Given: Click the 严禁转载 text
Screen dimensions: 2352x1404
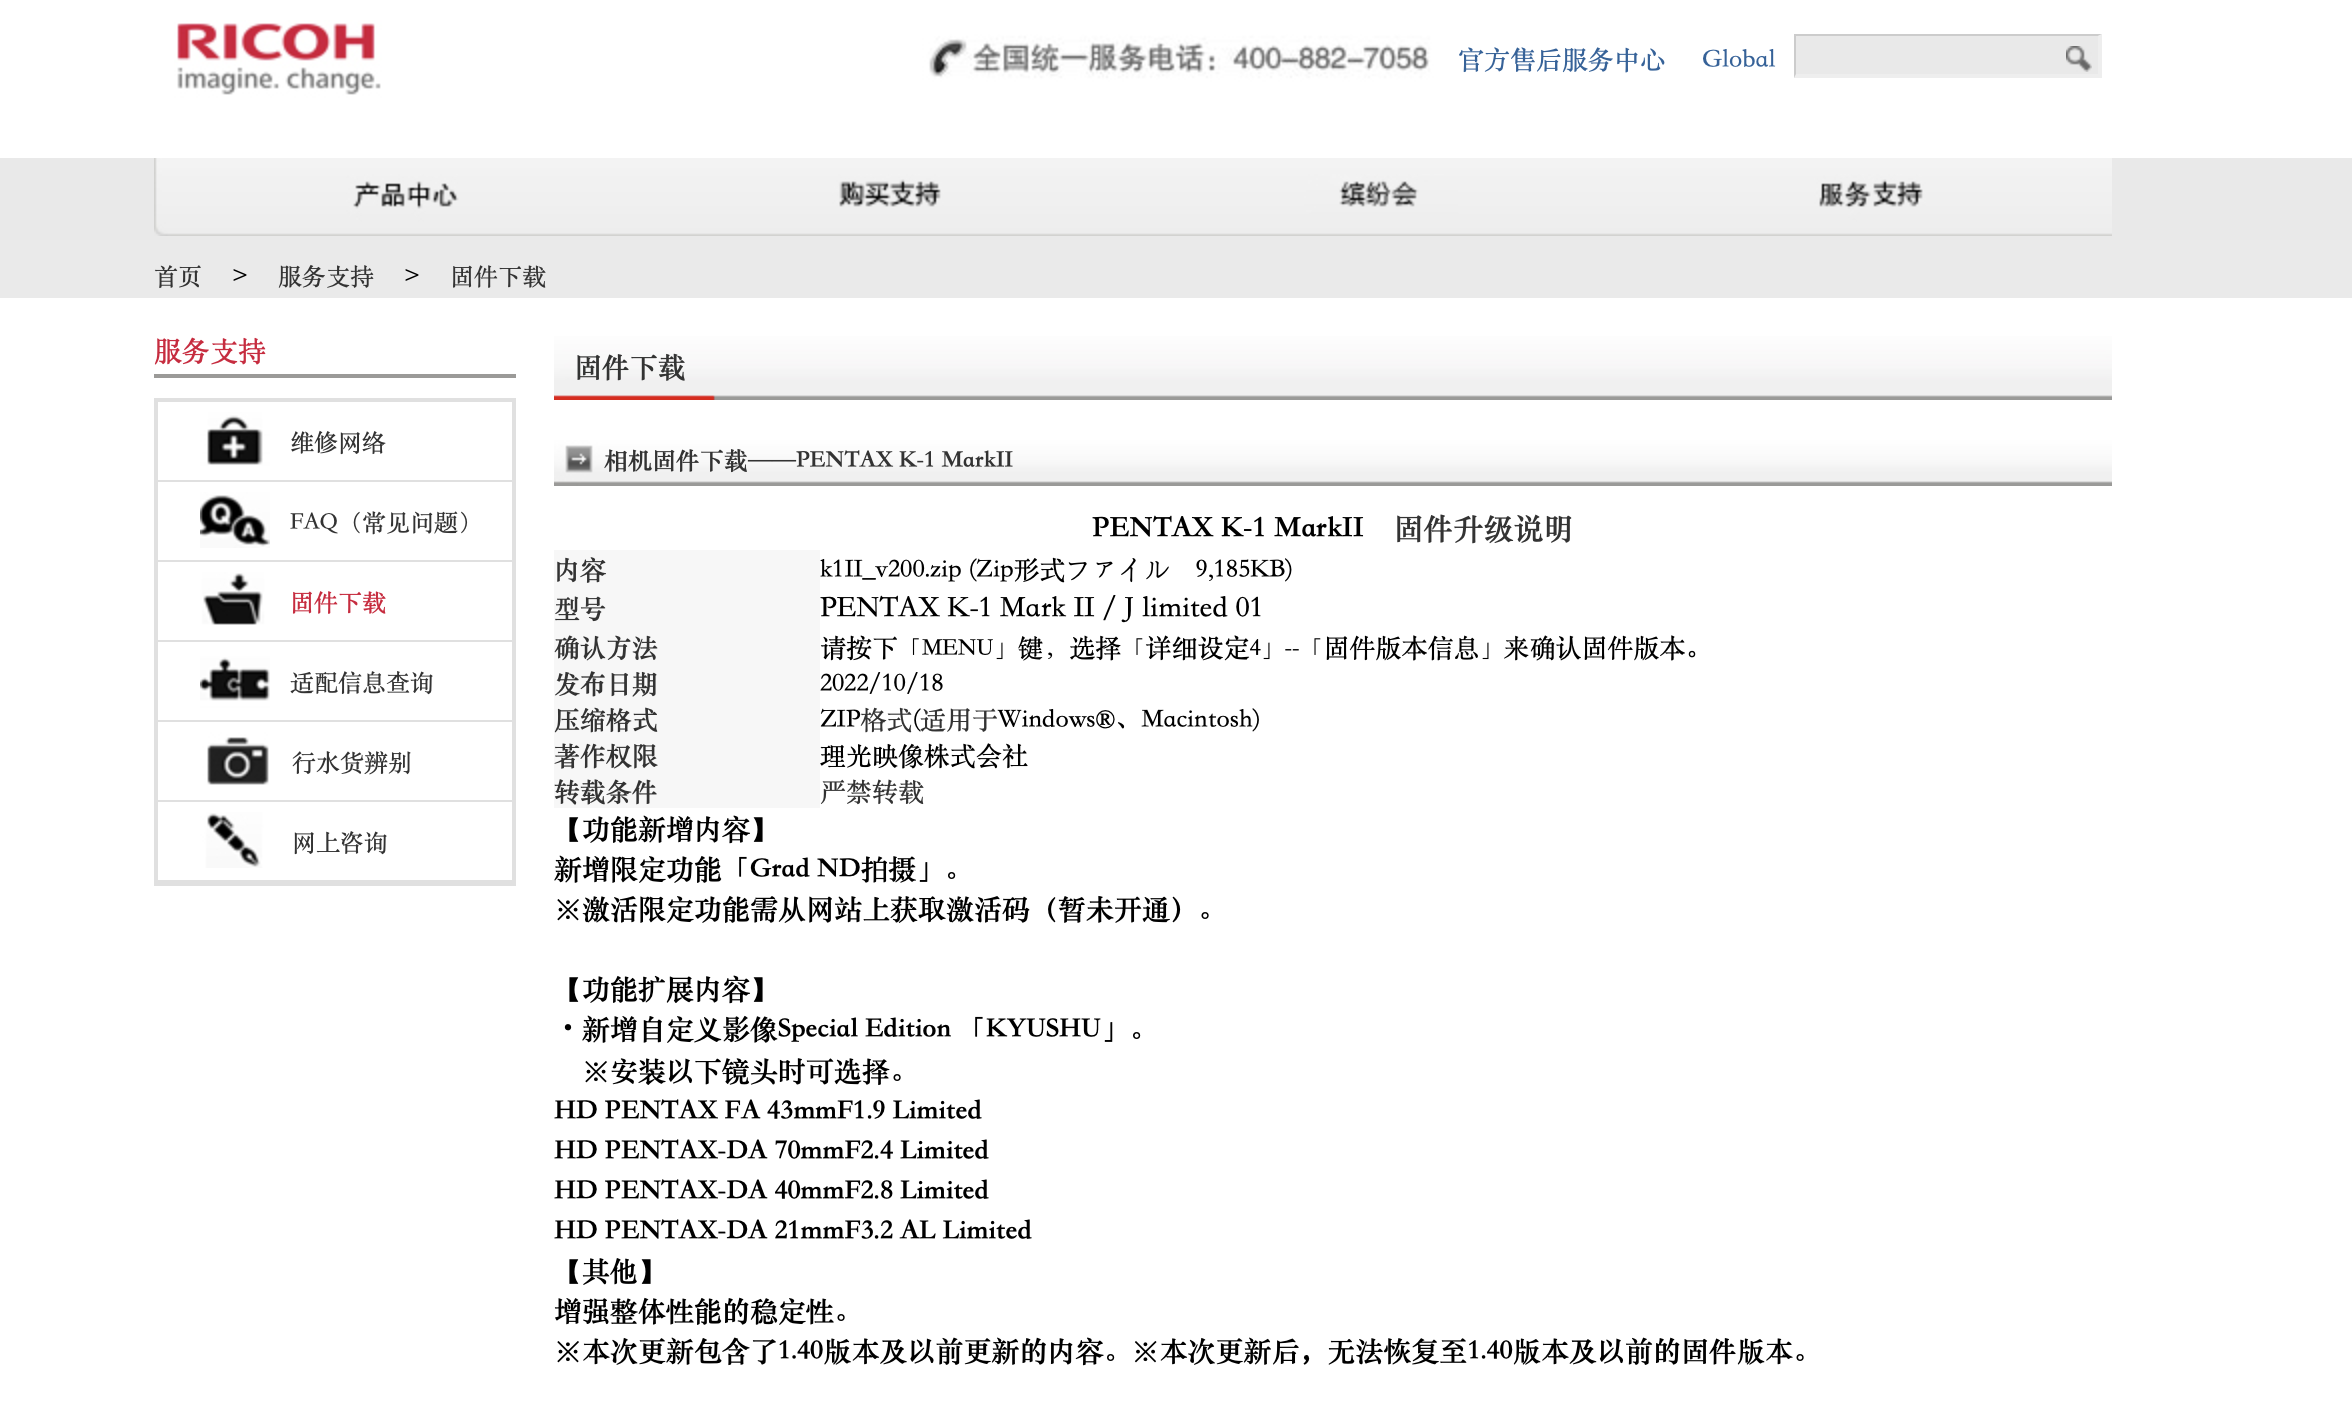Looking at the screenshot, I should coord(872,792).
